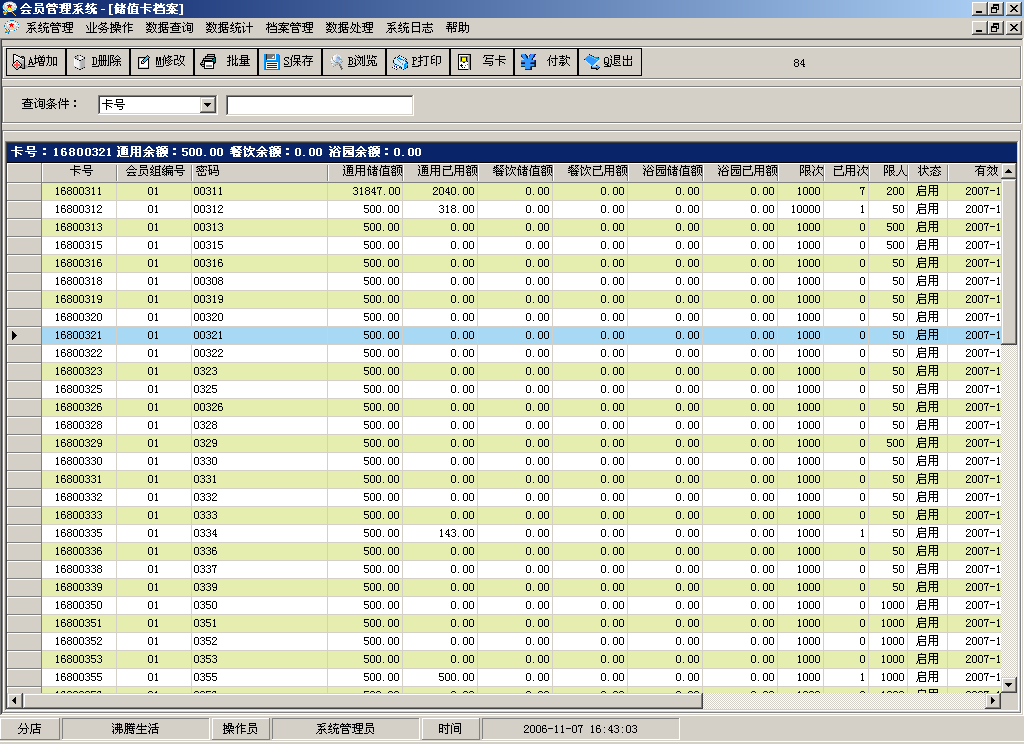Select the row with card number 16800335
1024x744 pixels.
tap(78, 533)
